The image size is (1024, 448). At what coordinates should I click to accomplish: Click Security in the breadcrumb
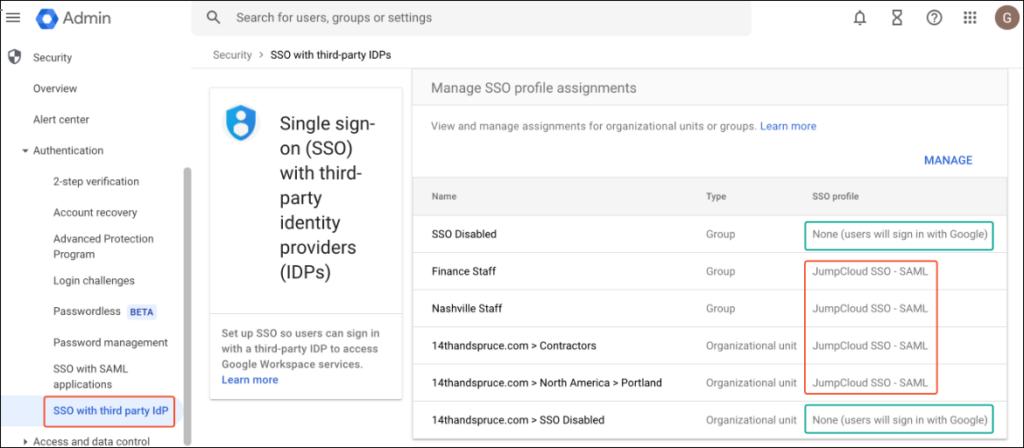232,55
